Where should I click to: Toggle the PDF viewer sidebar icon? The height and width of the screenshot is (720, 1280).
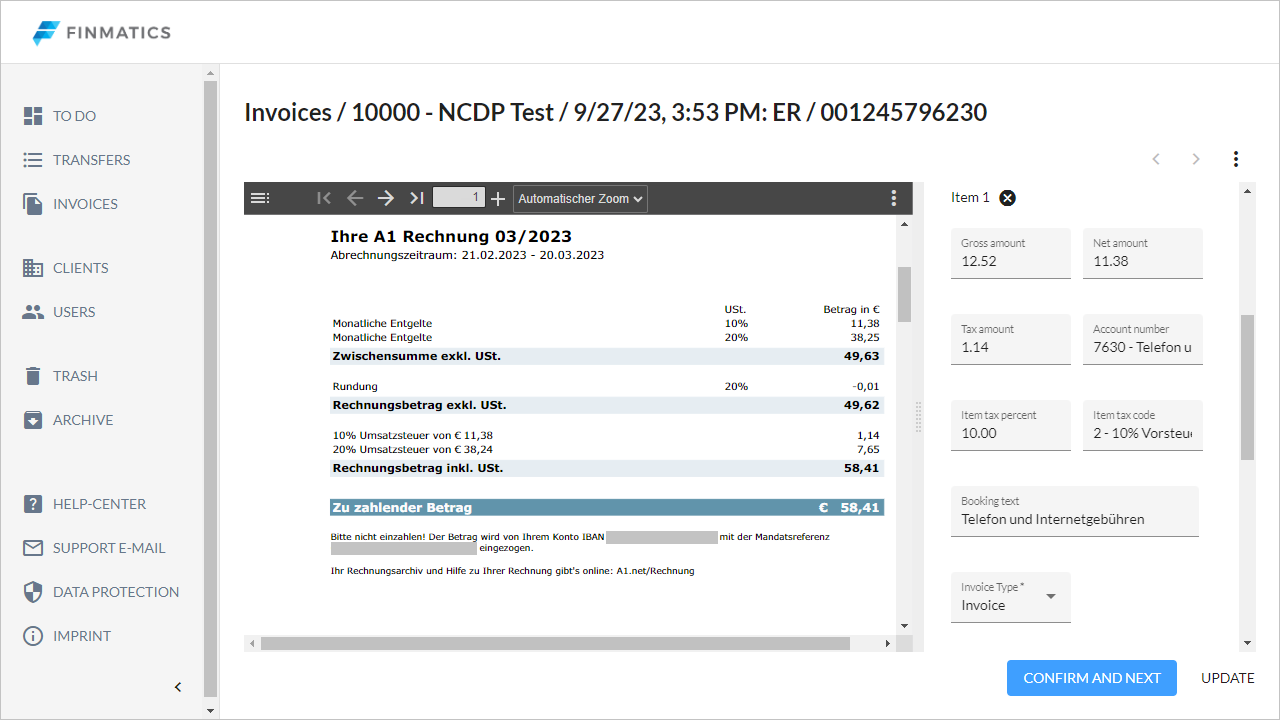(x=260, y=198)
